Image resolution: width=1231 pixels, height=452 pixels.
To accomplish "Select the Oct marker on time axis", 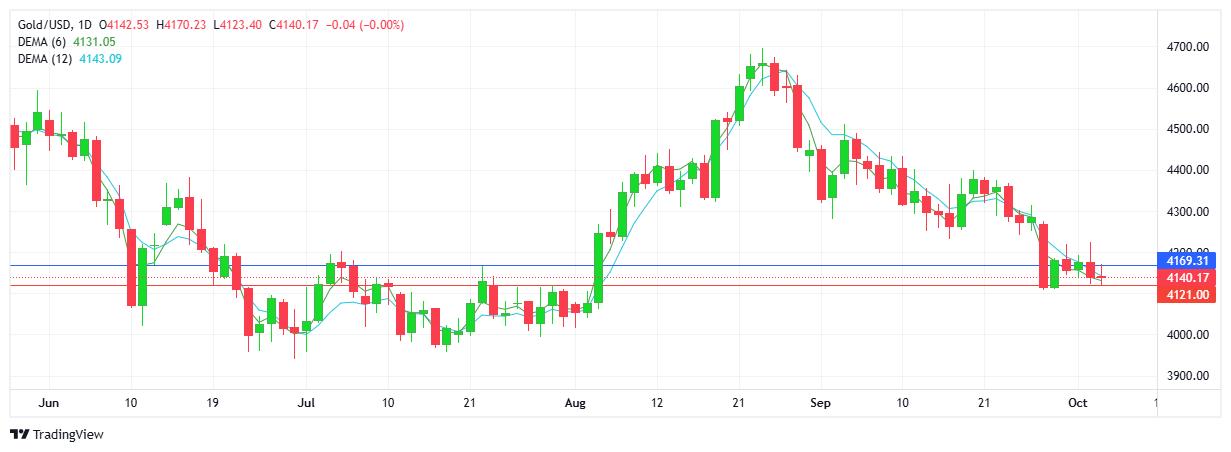I will (x=1077, y=402).
